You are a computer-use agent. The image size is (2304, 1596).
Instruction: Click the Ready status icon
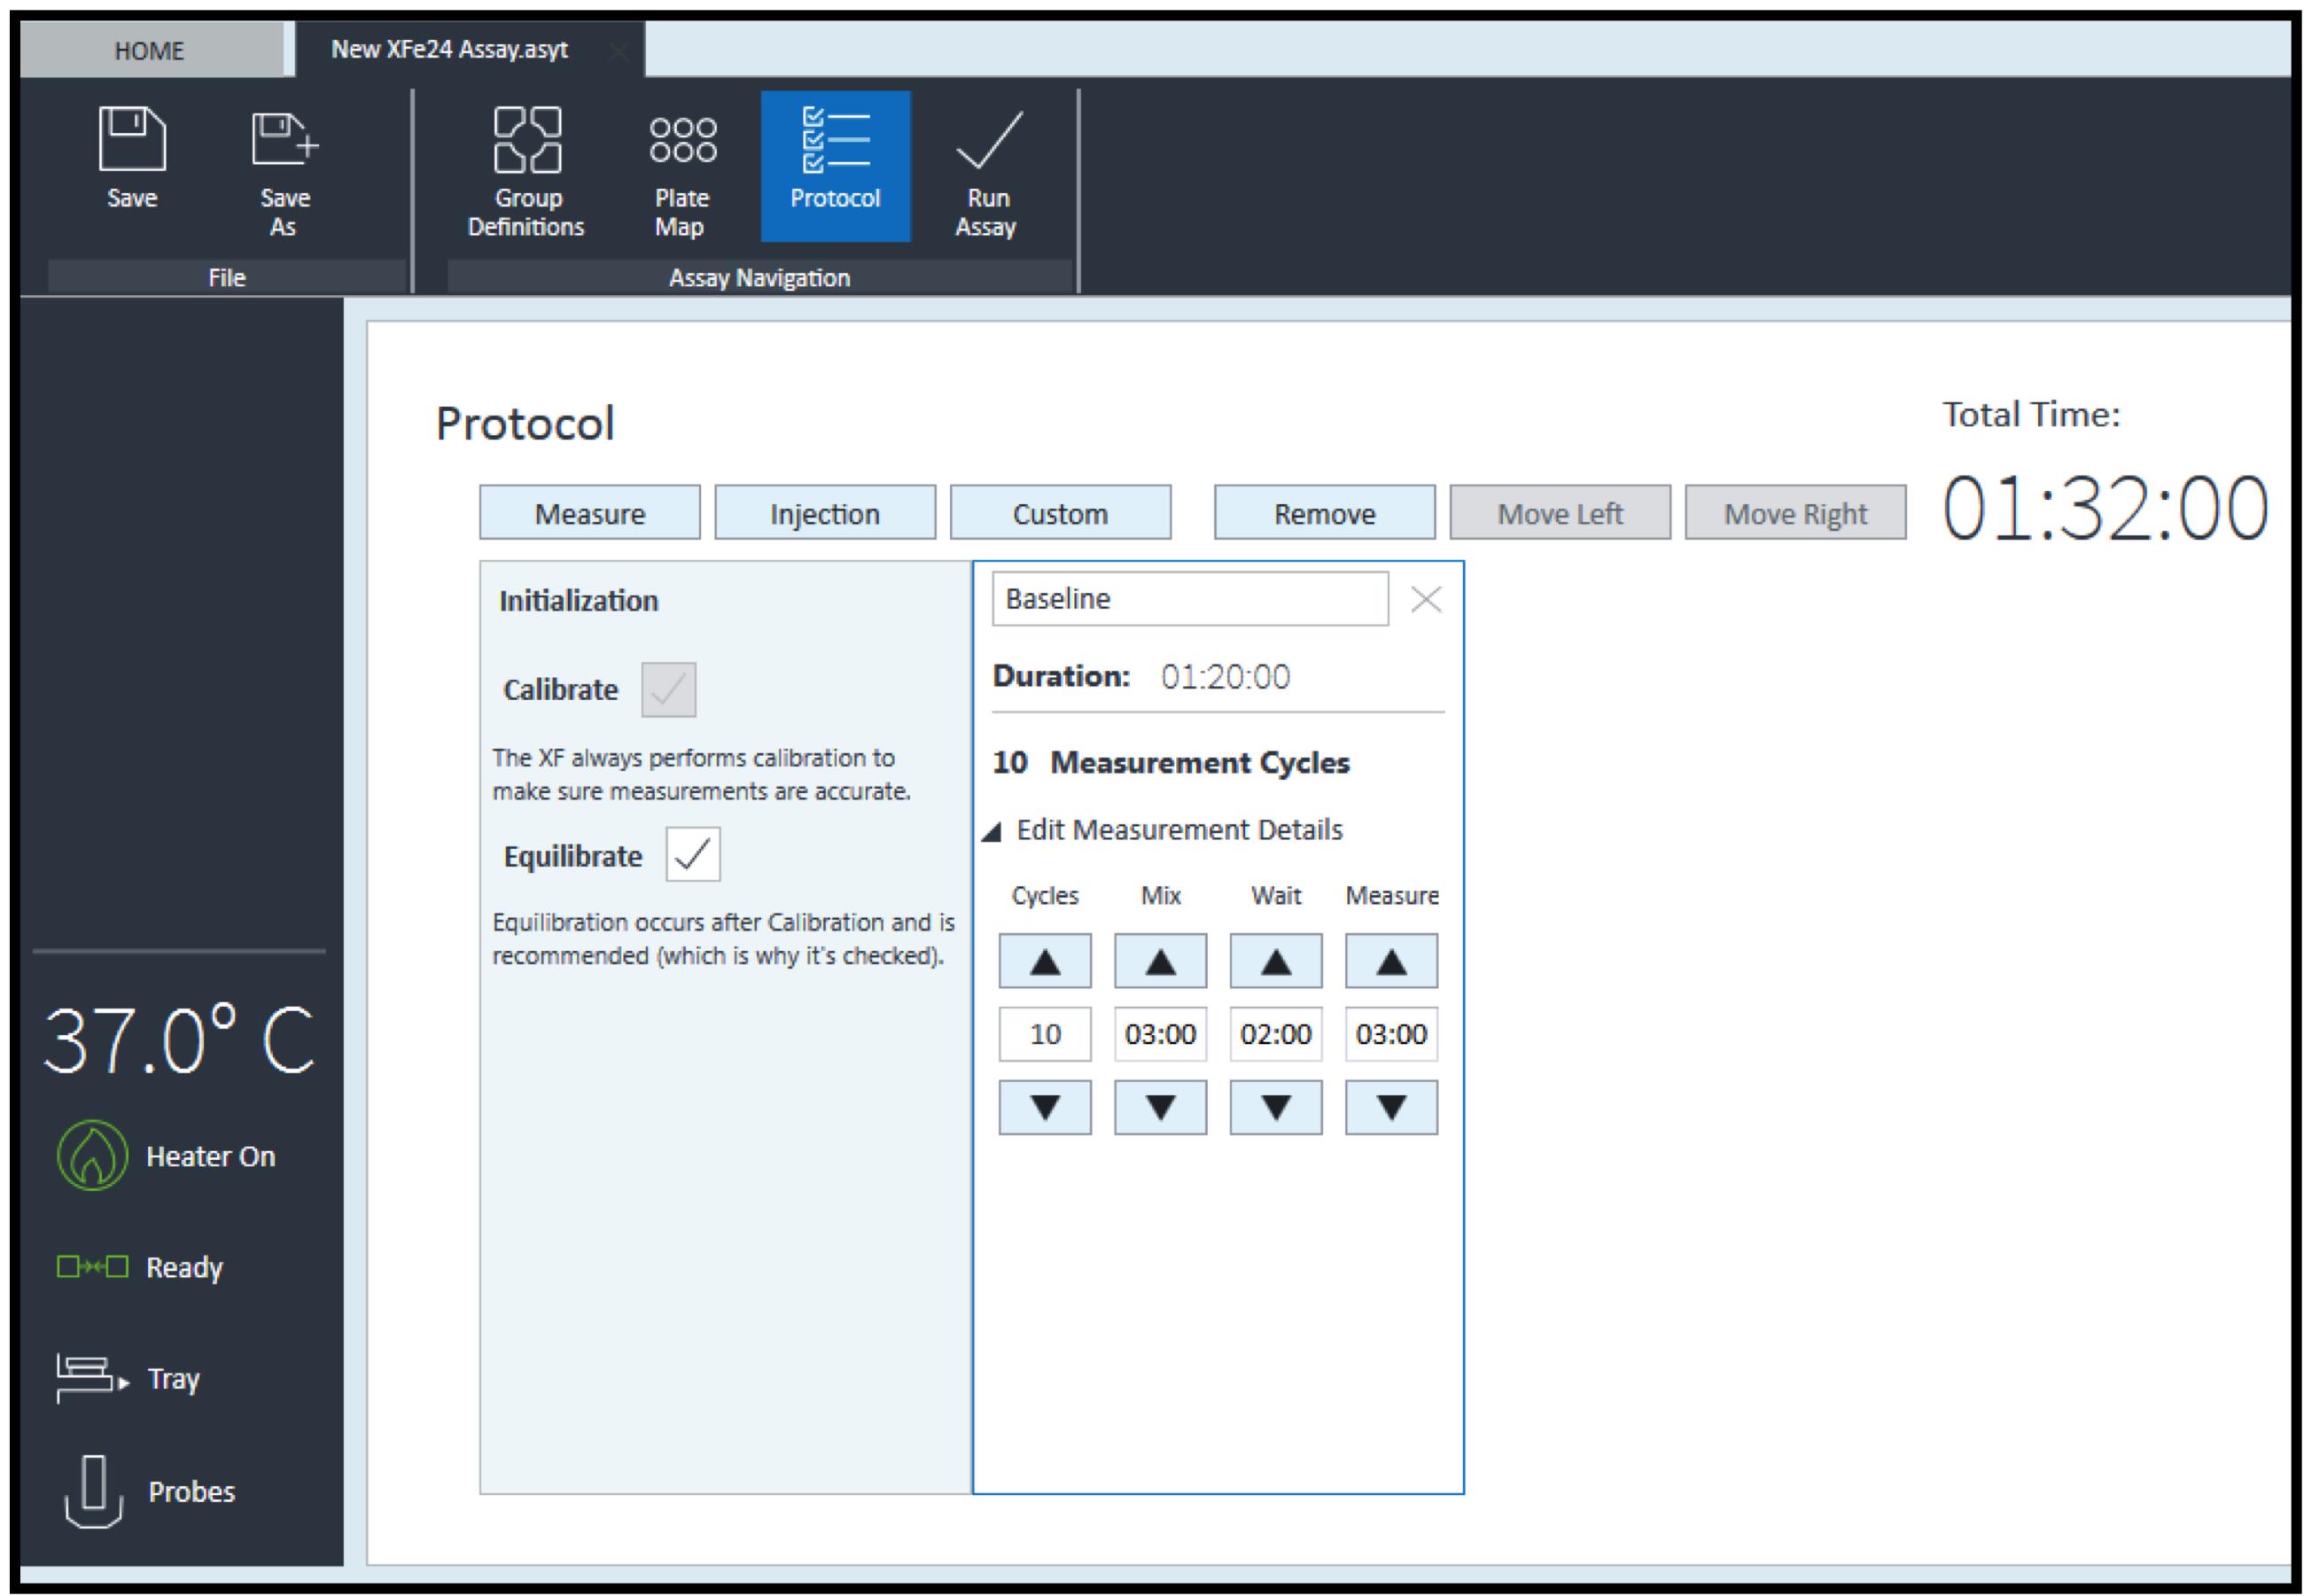pyautogui.click(x=92, y=1267)
